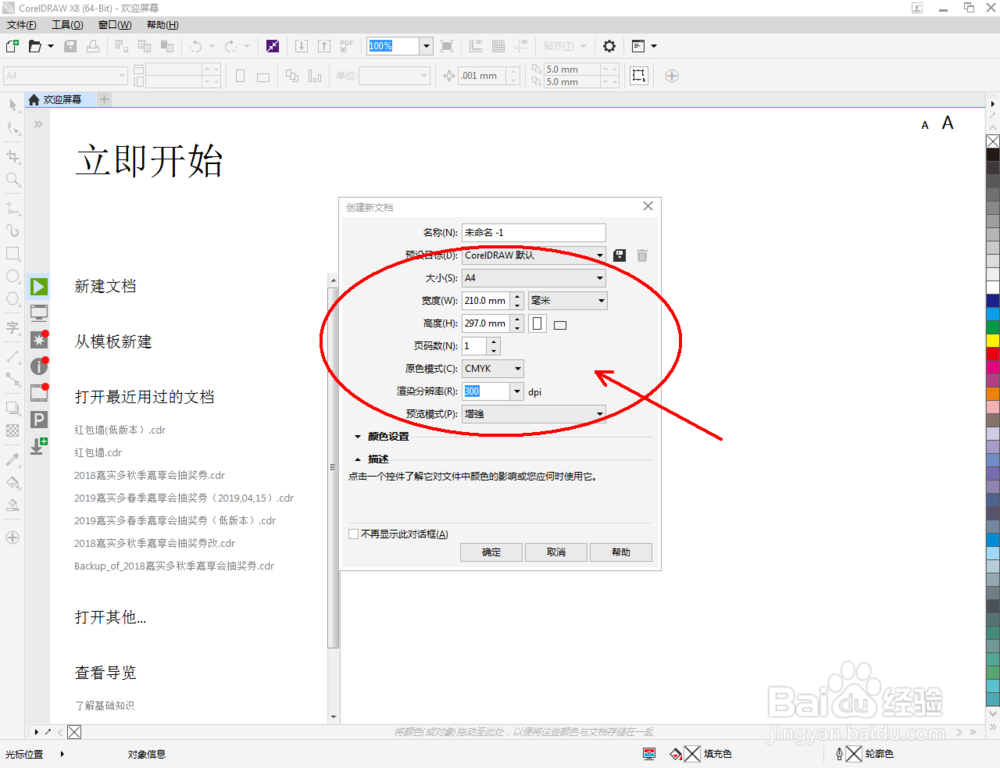Click the 从模板新建 link
This screenshot has width=1000, height=768.
[114, 342]
